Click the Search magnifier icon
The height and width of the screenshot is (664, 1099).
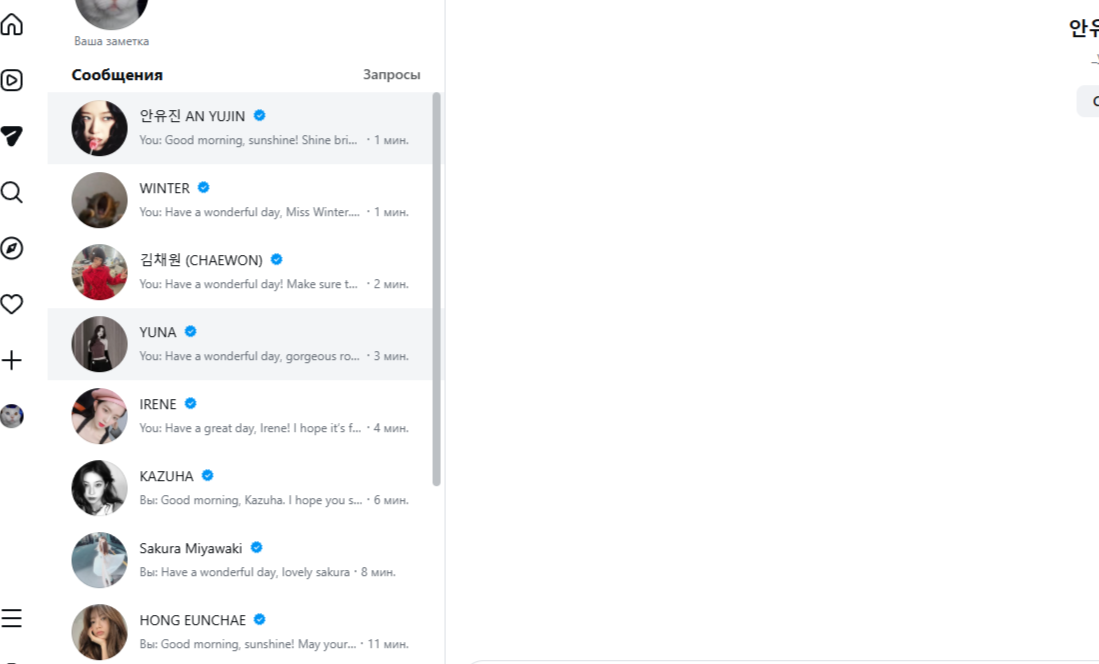click(12, 192)
